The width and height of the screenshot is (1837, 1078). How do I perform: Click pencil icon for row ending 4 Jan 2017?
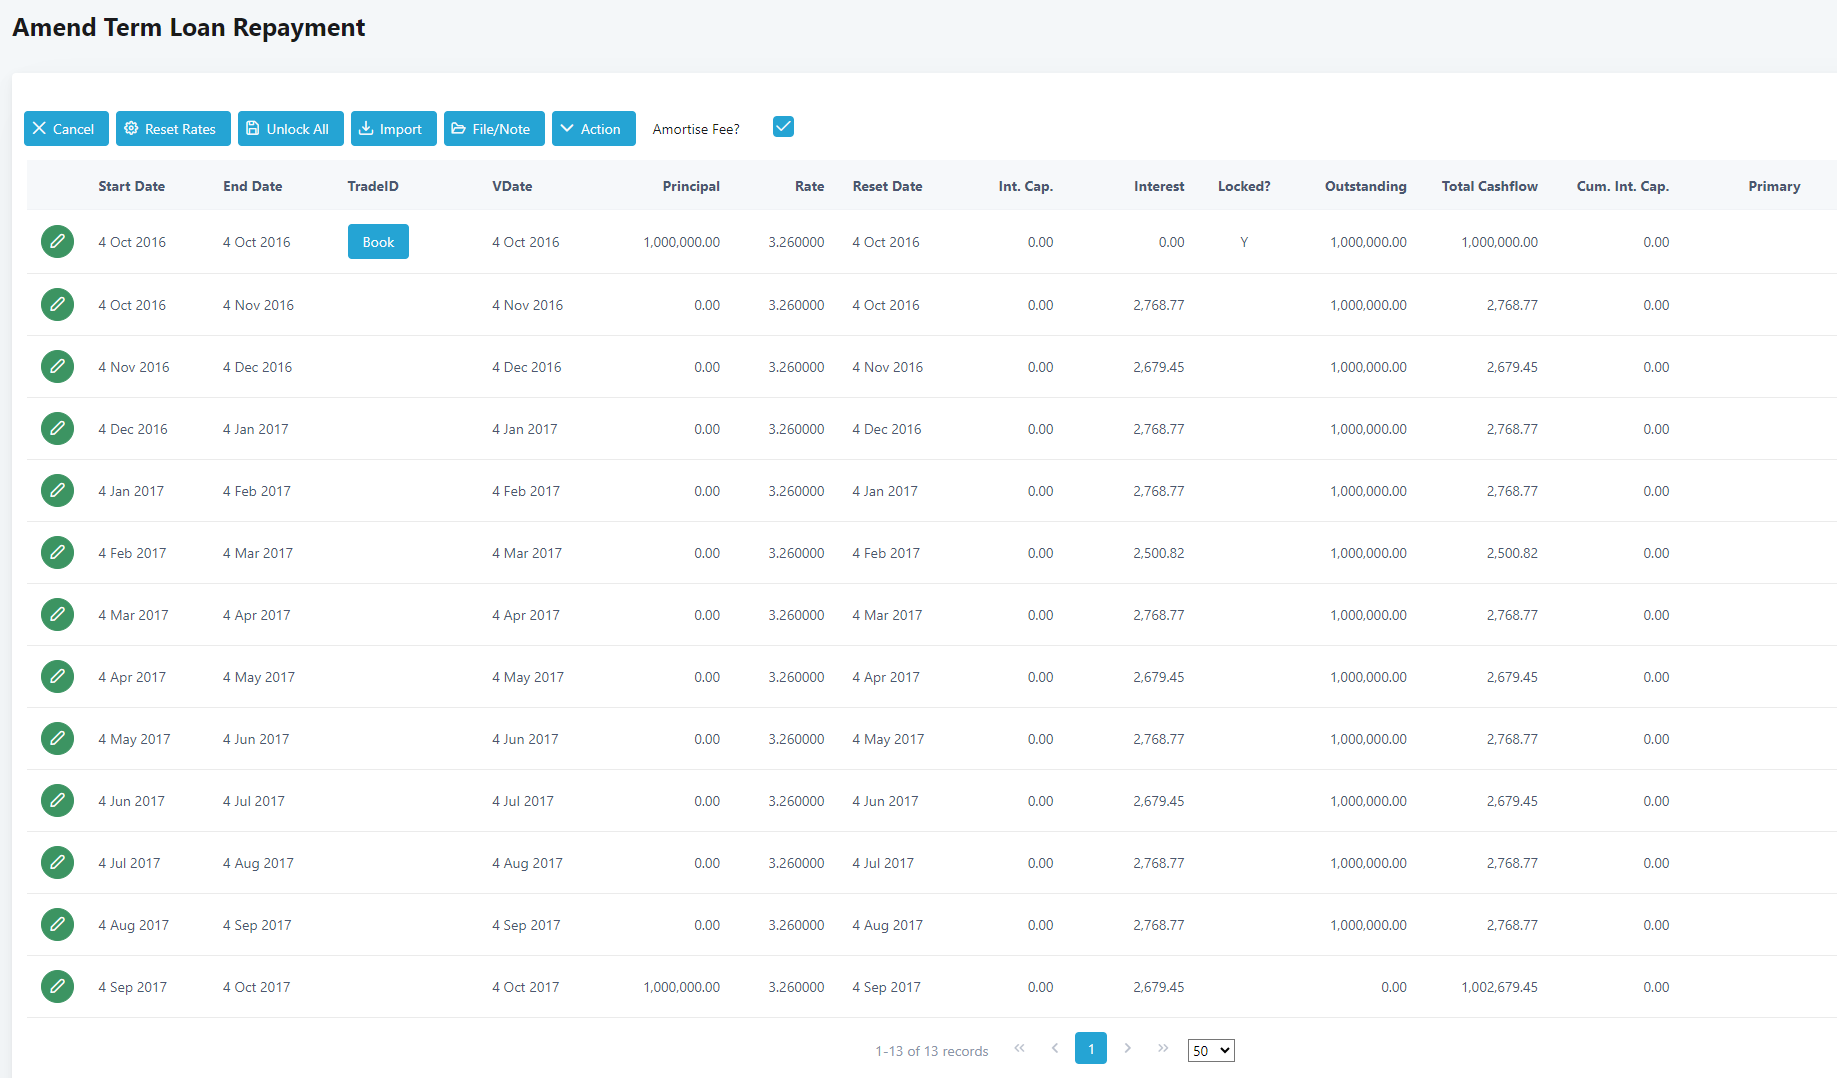click(x=57, y=429)
